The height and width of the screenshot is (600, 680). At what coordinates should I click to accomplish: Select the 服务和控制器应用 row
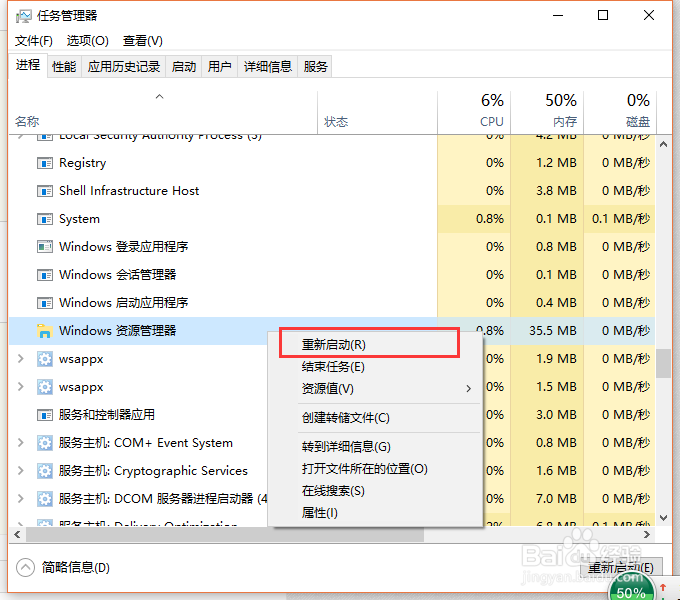point(332,415)
